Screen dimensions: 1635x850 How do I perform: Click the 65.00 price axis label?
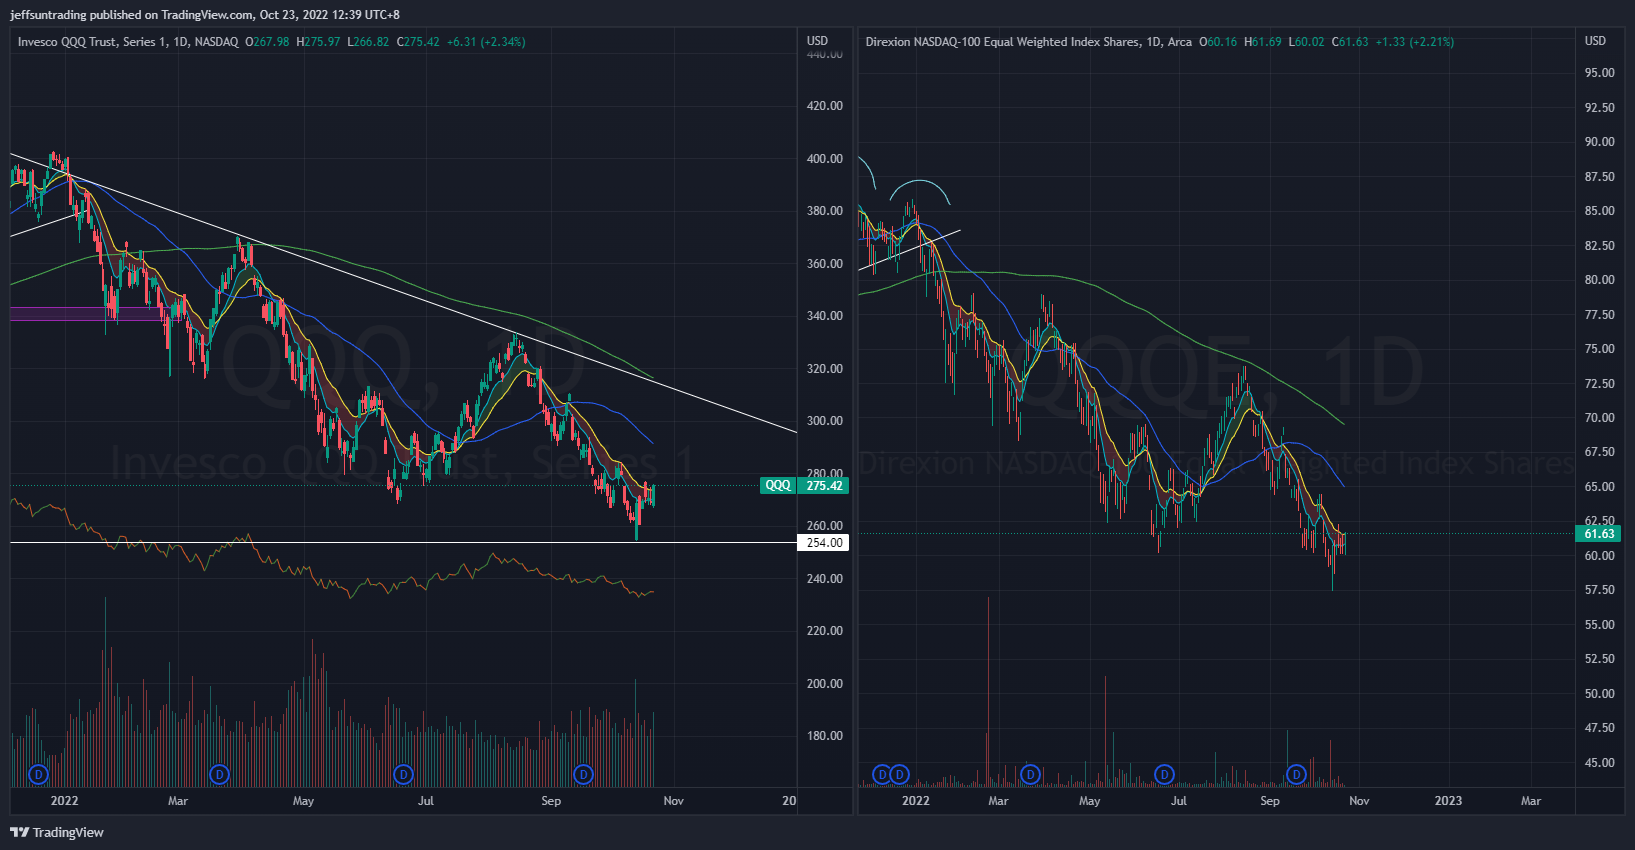(x=1600, y=487)
